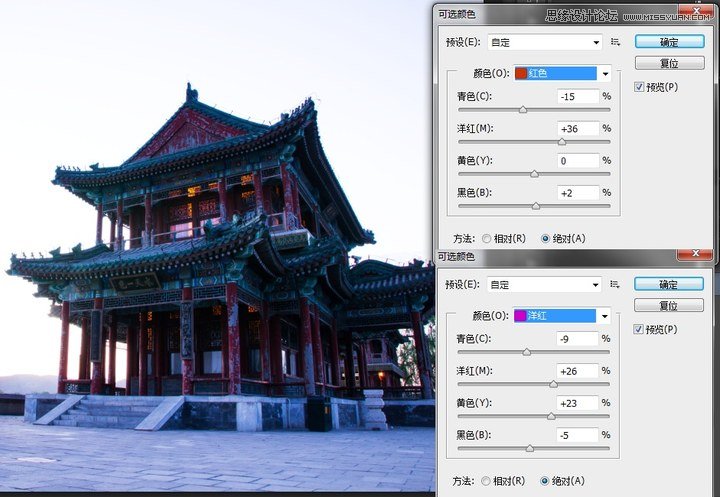
Task: Open preset options icon in top dialog
Action: [x=616, y=42]
